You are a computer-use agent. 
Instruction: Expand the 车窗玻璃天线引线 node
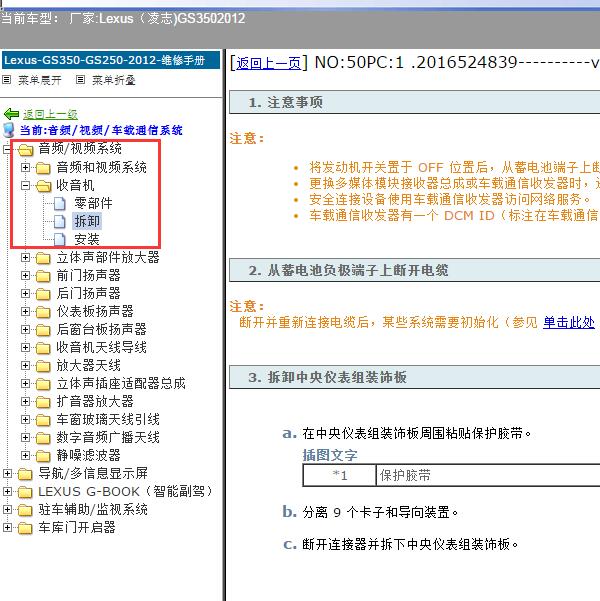click(25, 419)
